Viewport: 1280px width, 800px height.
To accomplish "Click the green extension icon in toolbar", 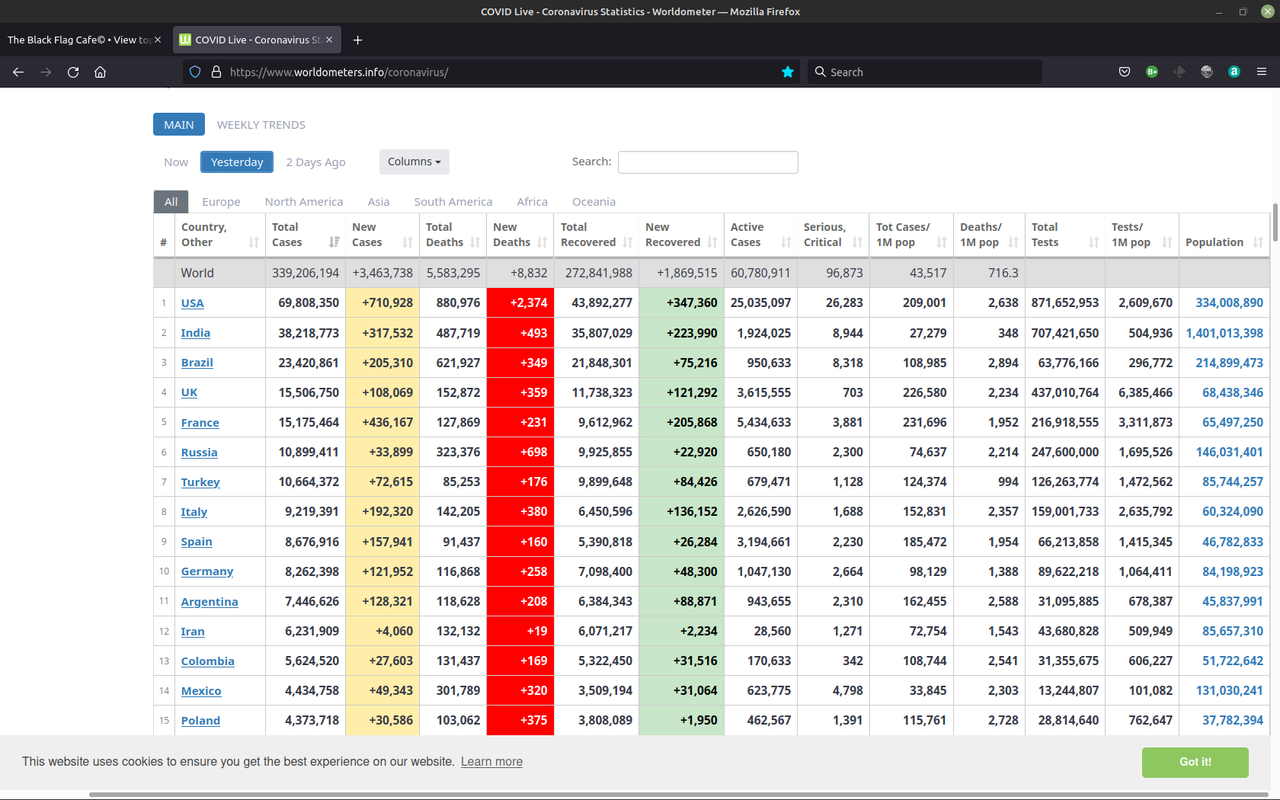I will (1152, 72).
